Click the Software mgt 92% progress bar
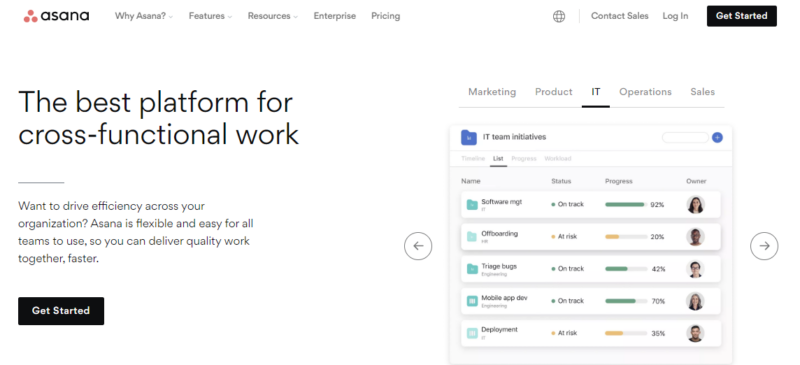The image size is (800, 365). (626, 205)
